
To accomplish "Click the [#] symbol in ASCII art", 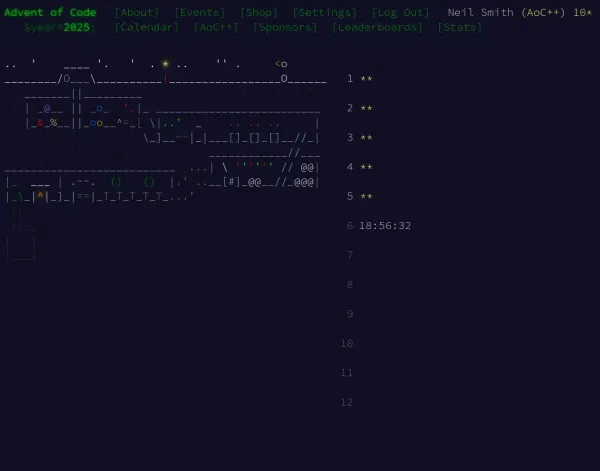I will tap(232, 182).
